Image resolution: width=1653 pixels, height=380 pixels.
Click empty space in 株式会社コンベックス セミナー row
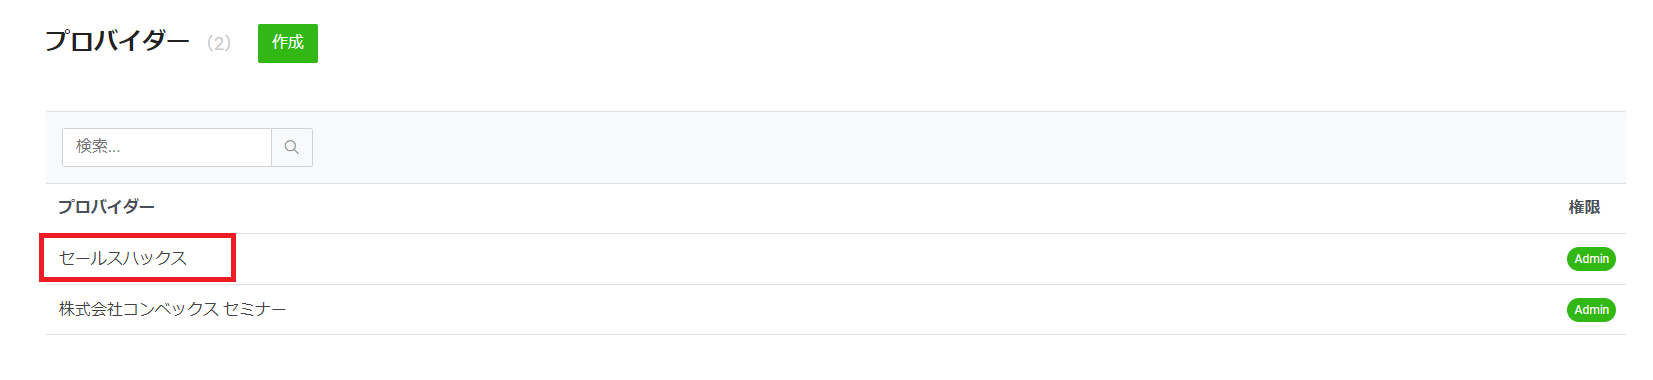(x=900, y=310)
